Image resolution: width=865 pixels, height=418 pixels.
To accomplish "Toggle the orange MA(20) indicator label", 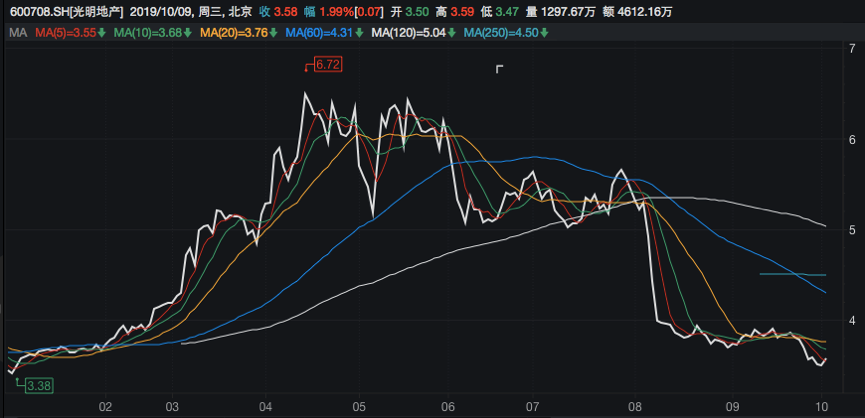I will tap(236, 34).
